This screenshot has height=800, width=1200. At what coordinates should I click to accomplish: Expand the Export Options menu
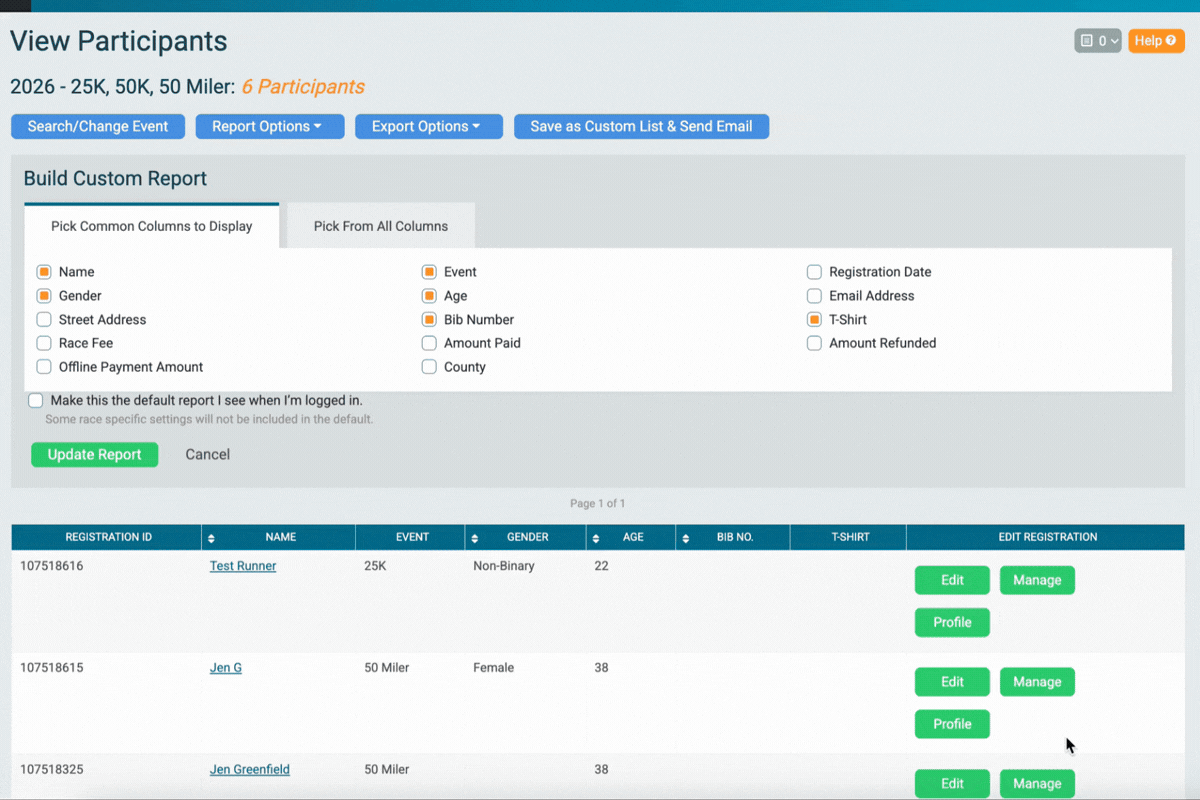click(428, 126)
